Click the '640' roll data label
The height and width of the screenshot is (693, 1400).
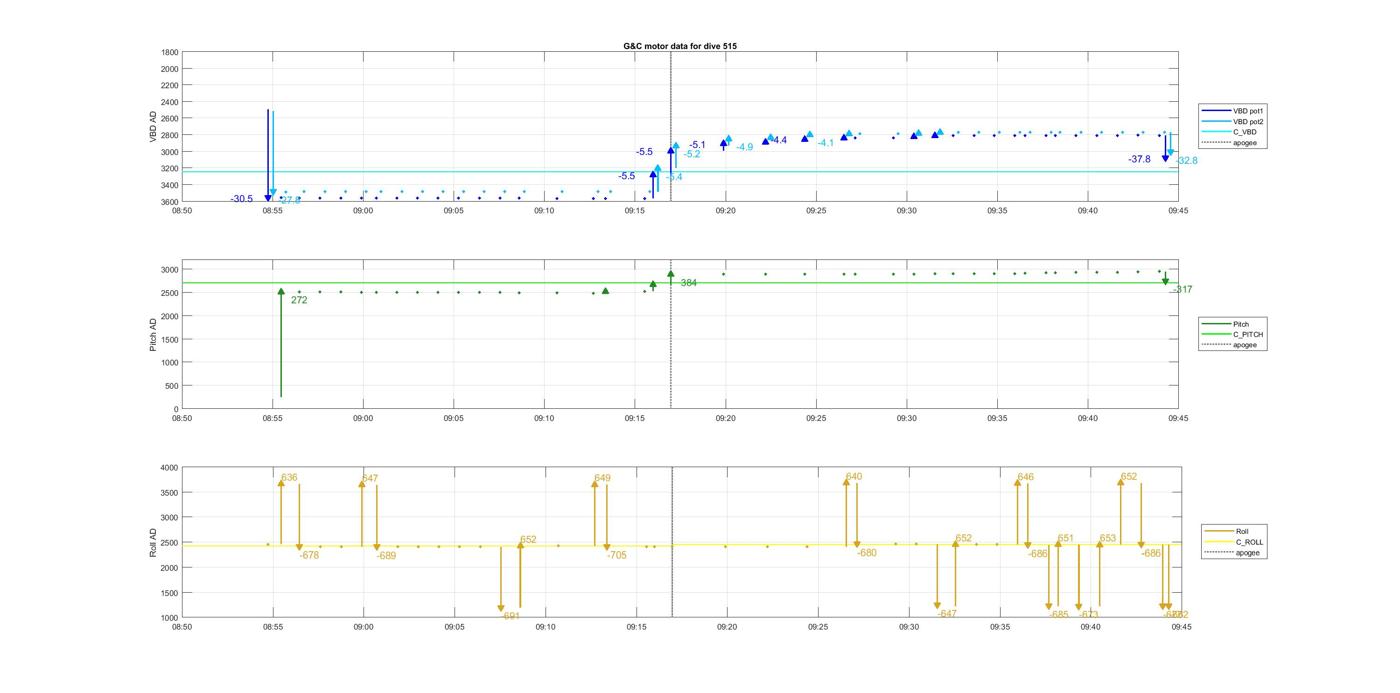(854, 477)
